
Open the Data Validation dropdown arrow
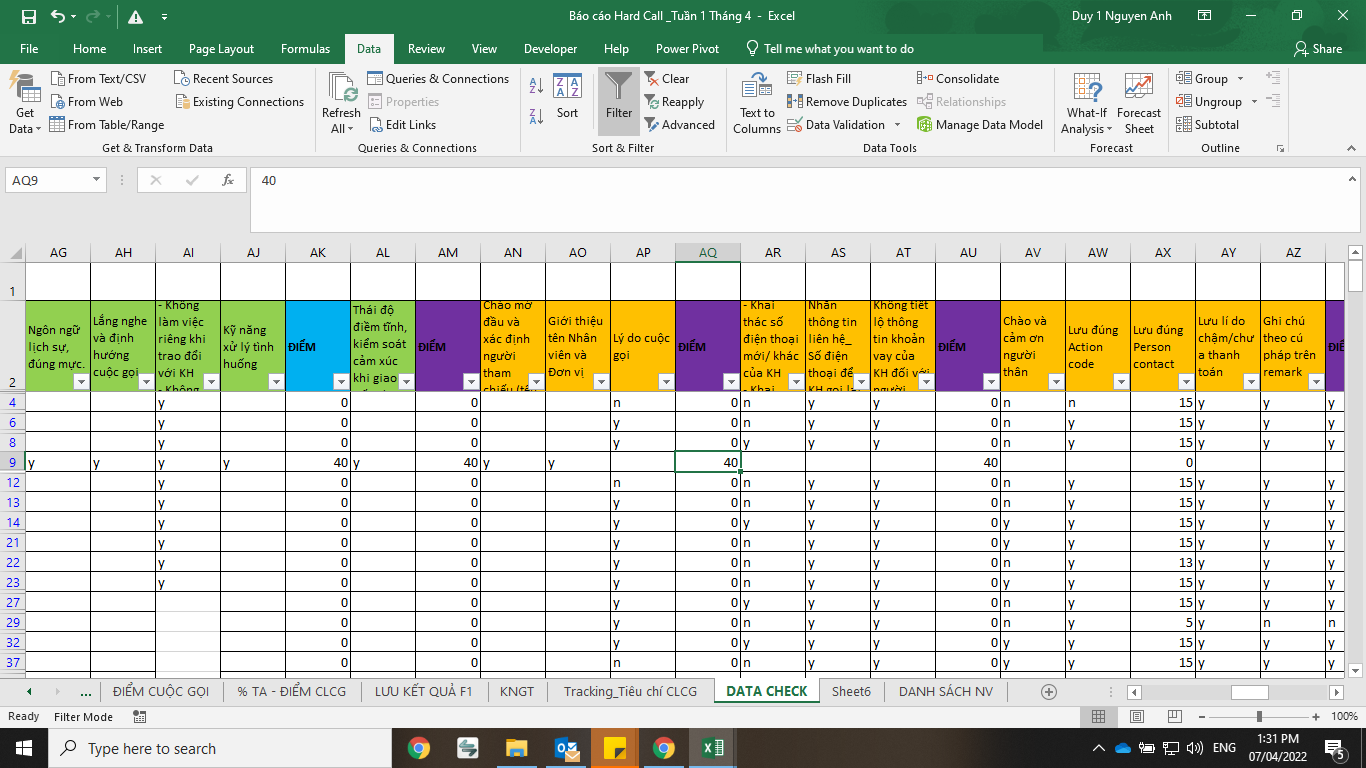(897, 125)
